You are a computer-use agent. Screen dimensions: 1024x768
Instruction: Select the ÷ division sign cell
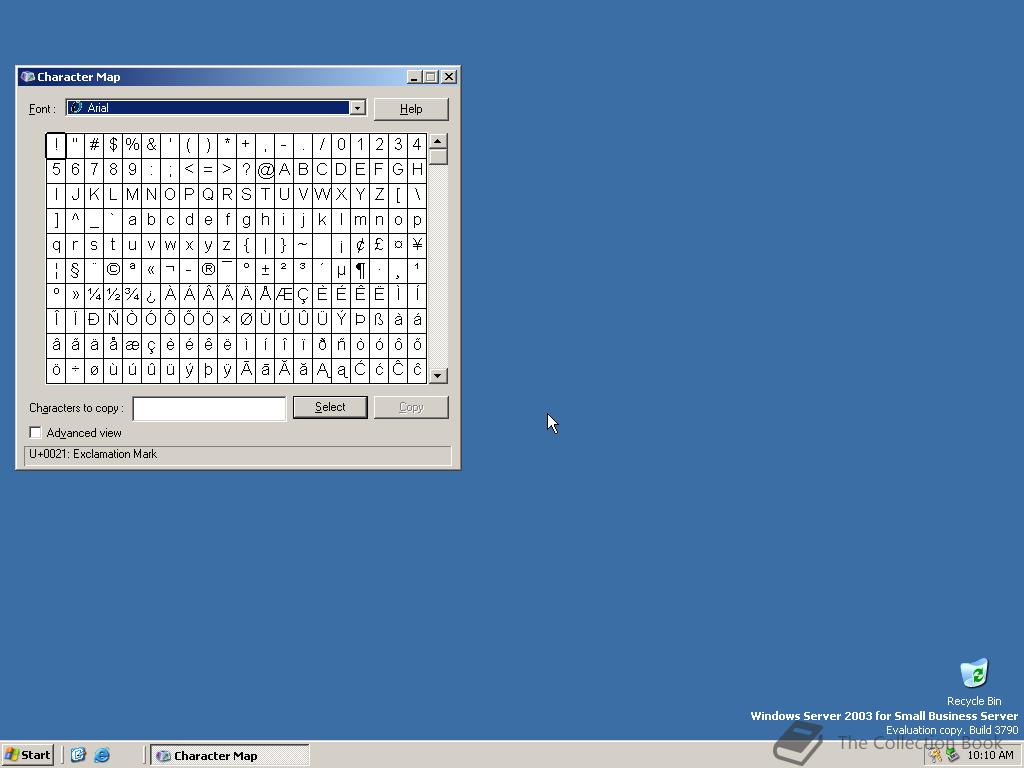pos(75,370)
